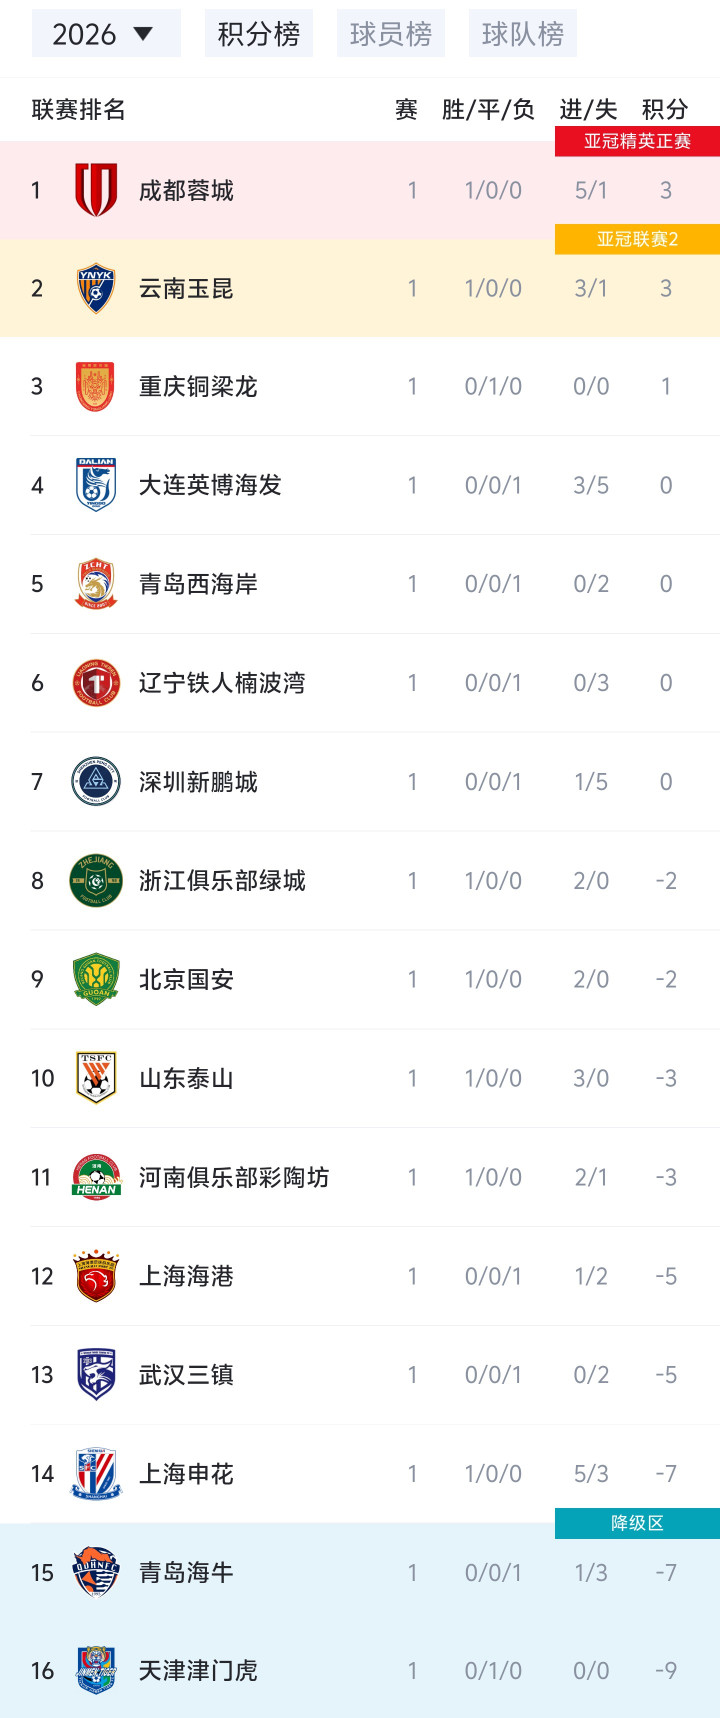Select the 天津津门虎 standings row name
720x1718 pixels.
pyautogui.click(x=198, y=1671)
